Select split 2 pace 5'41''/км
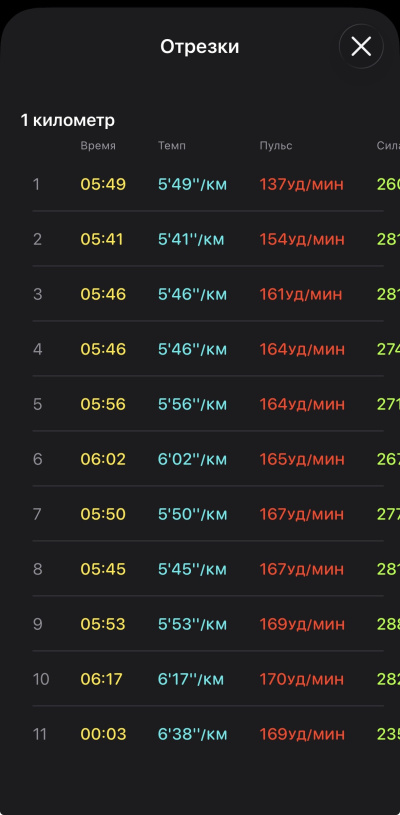The image size is (400, 815). (191, 240)
